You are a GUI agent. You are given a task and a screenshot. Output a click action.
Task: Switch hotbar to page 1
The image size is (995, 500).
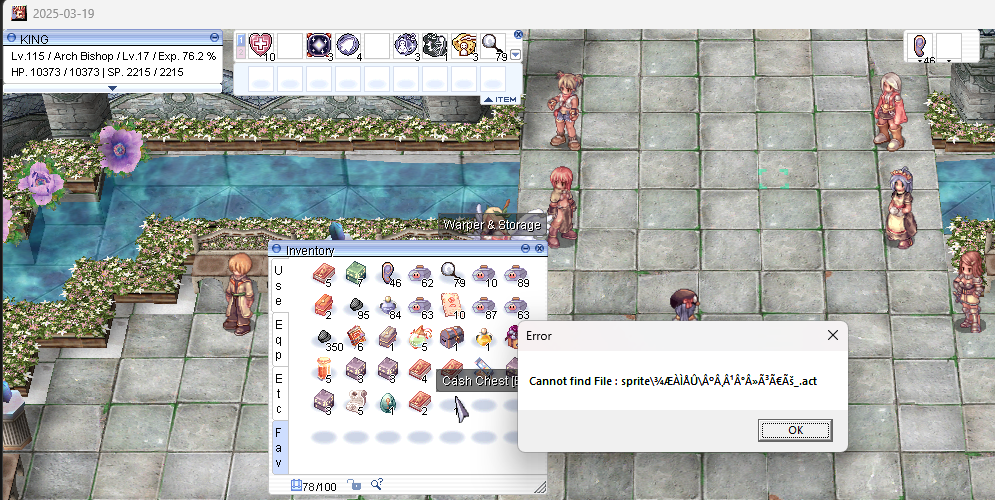(241, 40)
